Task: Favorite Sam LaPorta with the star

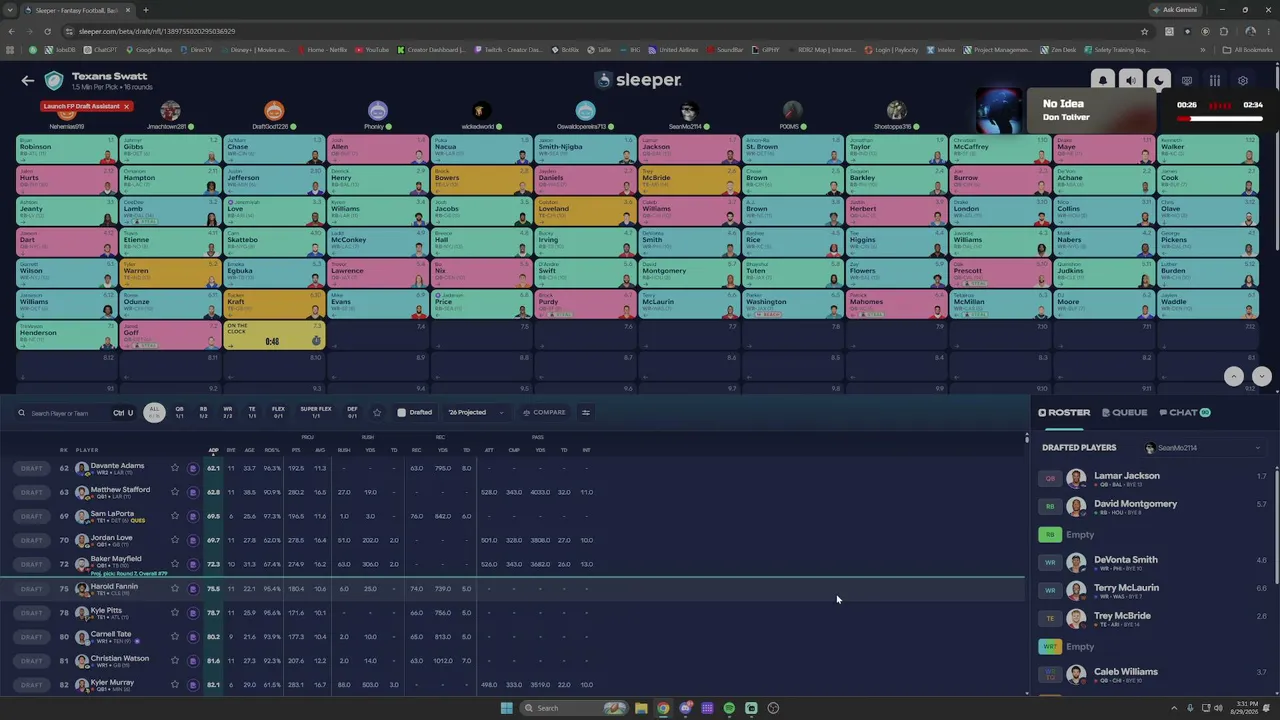Action: [x=175, y=516]
